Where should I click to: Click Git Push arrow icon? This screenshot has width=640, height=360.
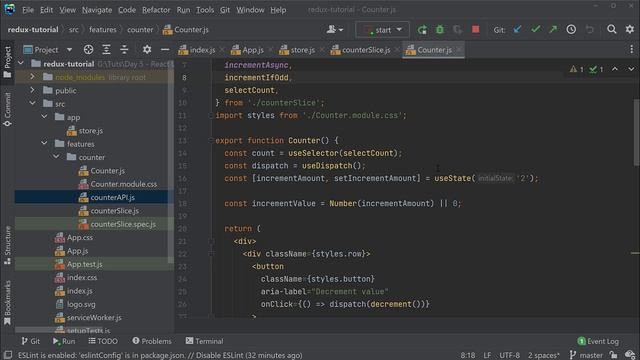coord(553,29)
